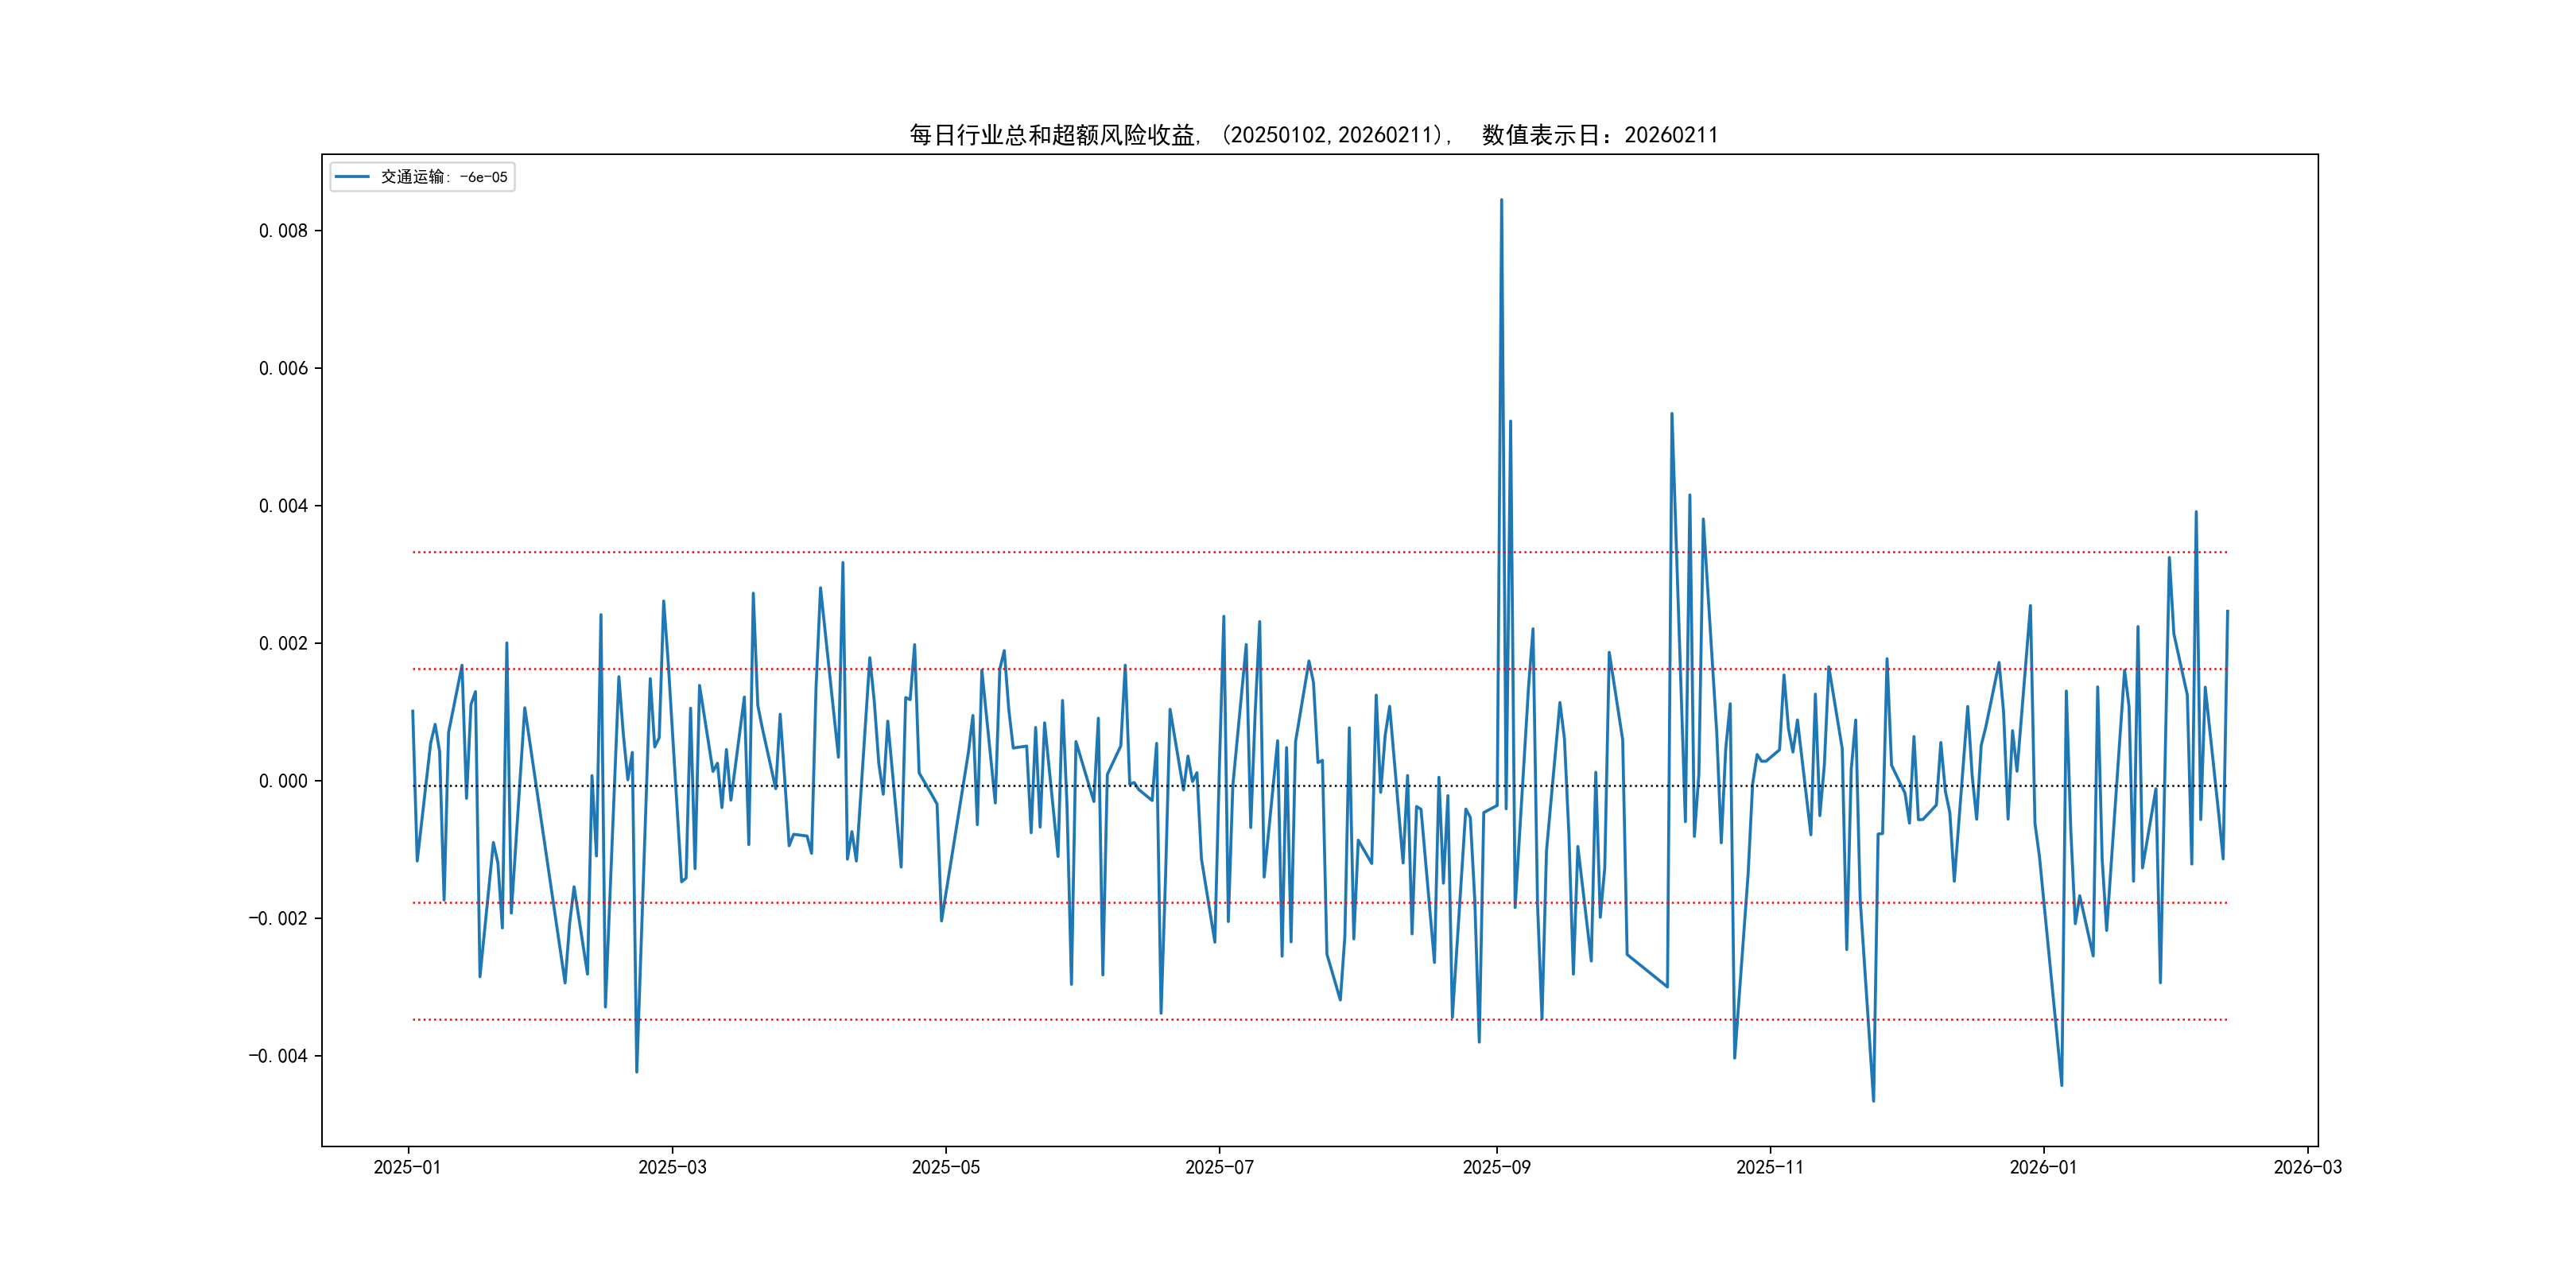
Task: Click the 0.008 y-axis tick label
Action: (x=283, y=231)
